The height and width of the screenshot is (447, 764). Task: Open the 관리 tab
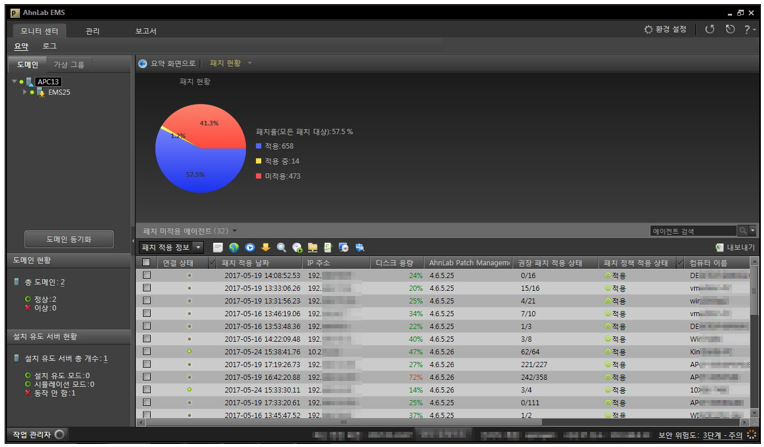(93, 31)
